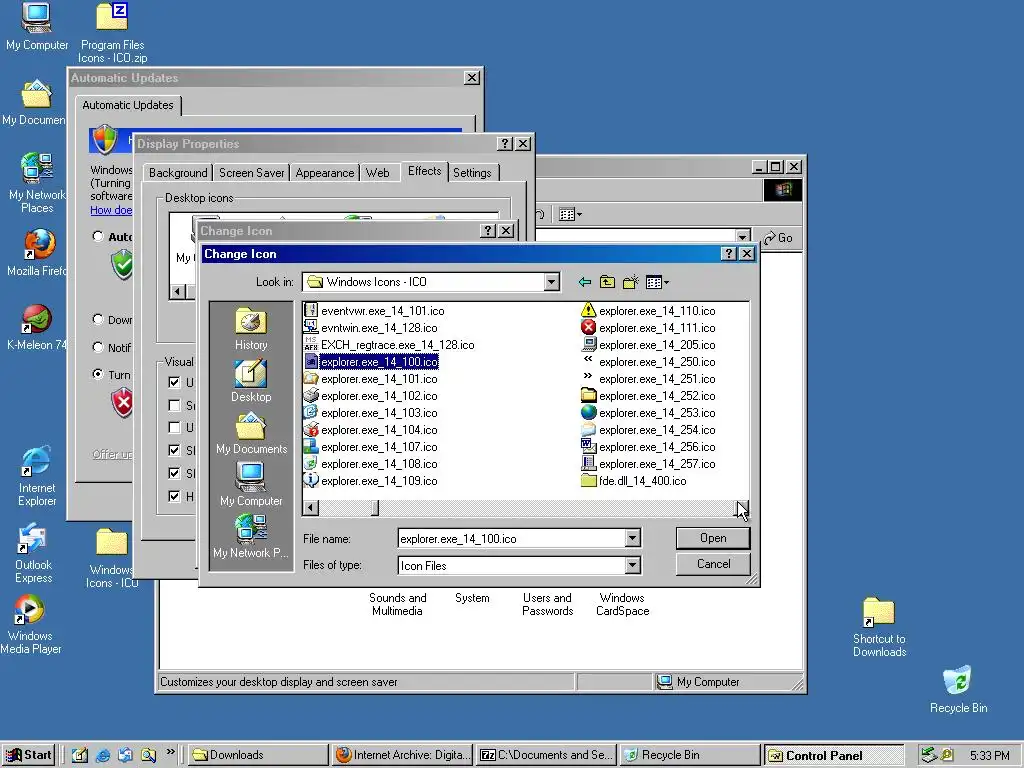Screen dimensions: 1024x768
Task: Click Go button in Control Panel window
Action: pyautogui.click(x=778, y=238)
